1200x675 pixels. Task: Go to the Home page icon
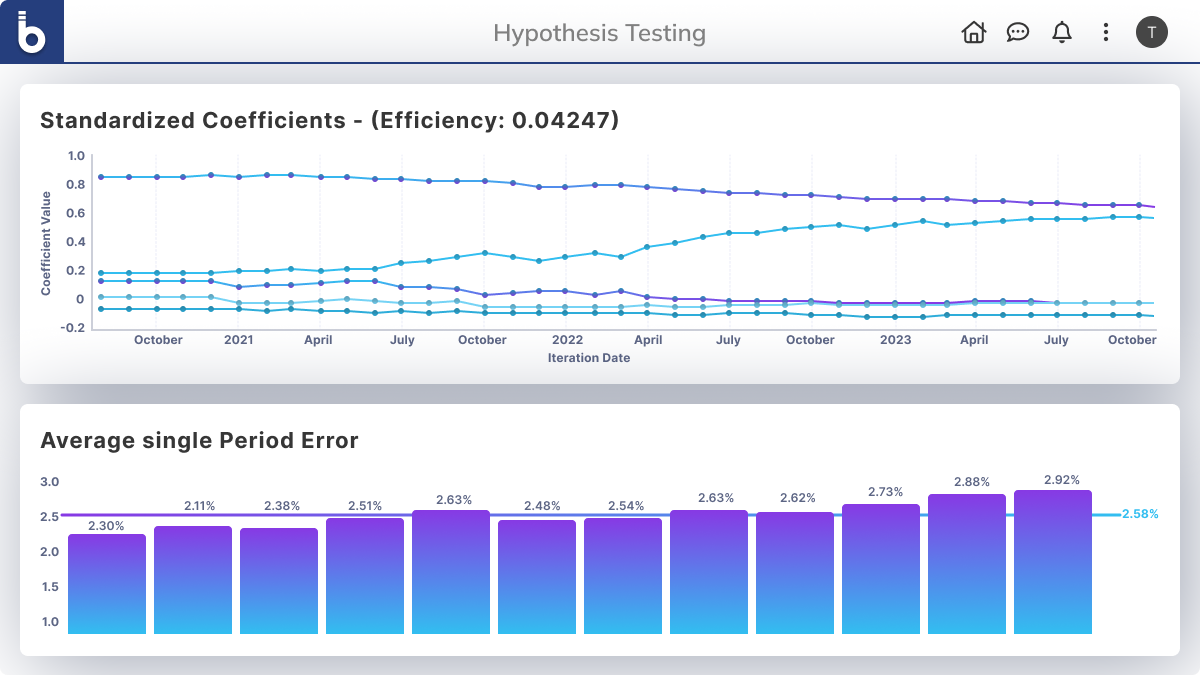pyautogui.click(x=973, y=32)
